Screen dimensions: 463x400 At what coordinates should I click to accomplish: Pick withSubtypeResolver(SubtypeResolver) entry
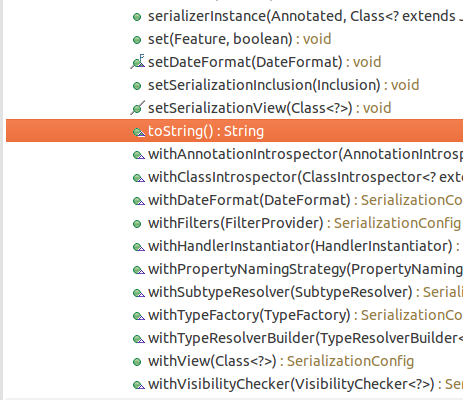pyautogui.click(x=305, y=292)
